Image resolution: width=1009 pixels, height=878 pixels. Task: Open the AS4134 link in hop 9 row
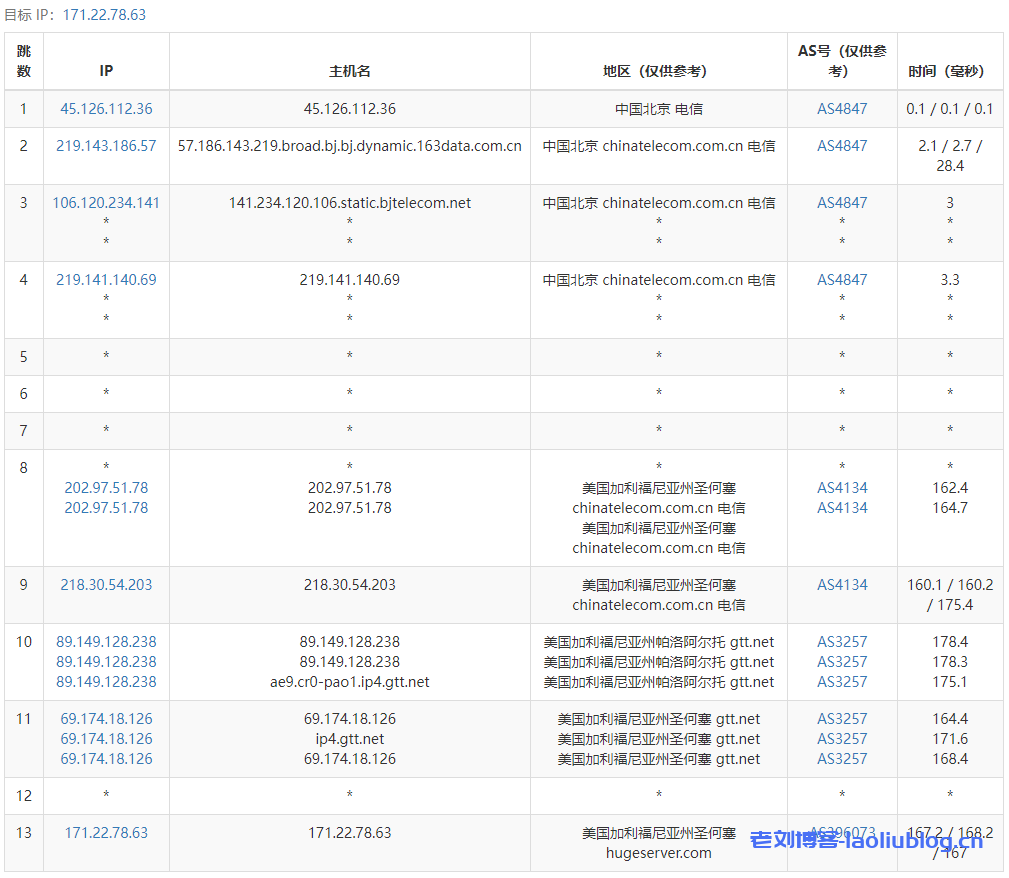pyautogui.click(x=842, y=585)
